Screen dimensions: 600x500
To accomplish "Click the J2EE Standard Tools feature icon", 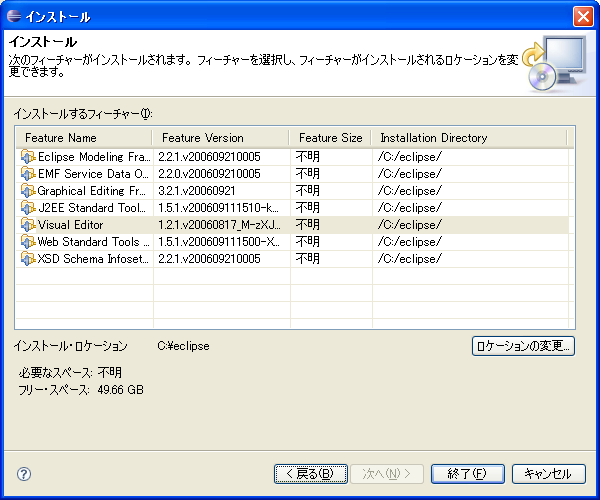I will (x=27, y=208).
